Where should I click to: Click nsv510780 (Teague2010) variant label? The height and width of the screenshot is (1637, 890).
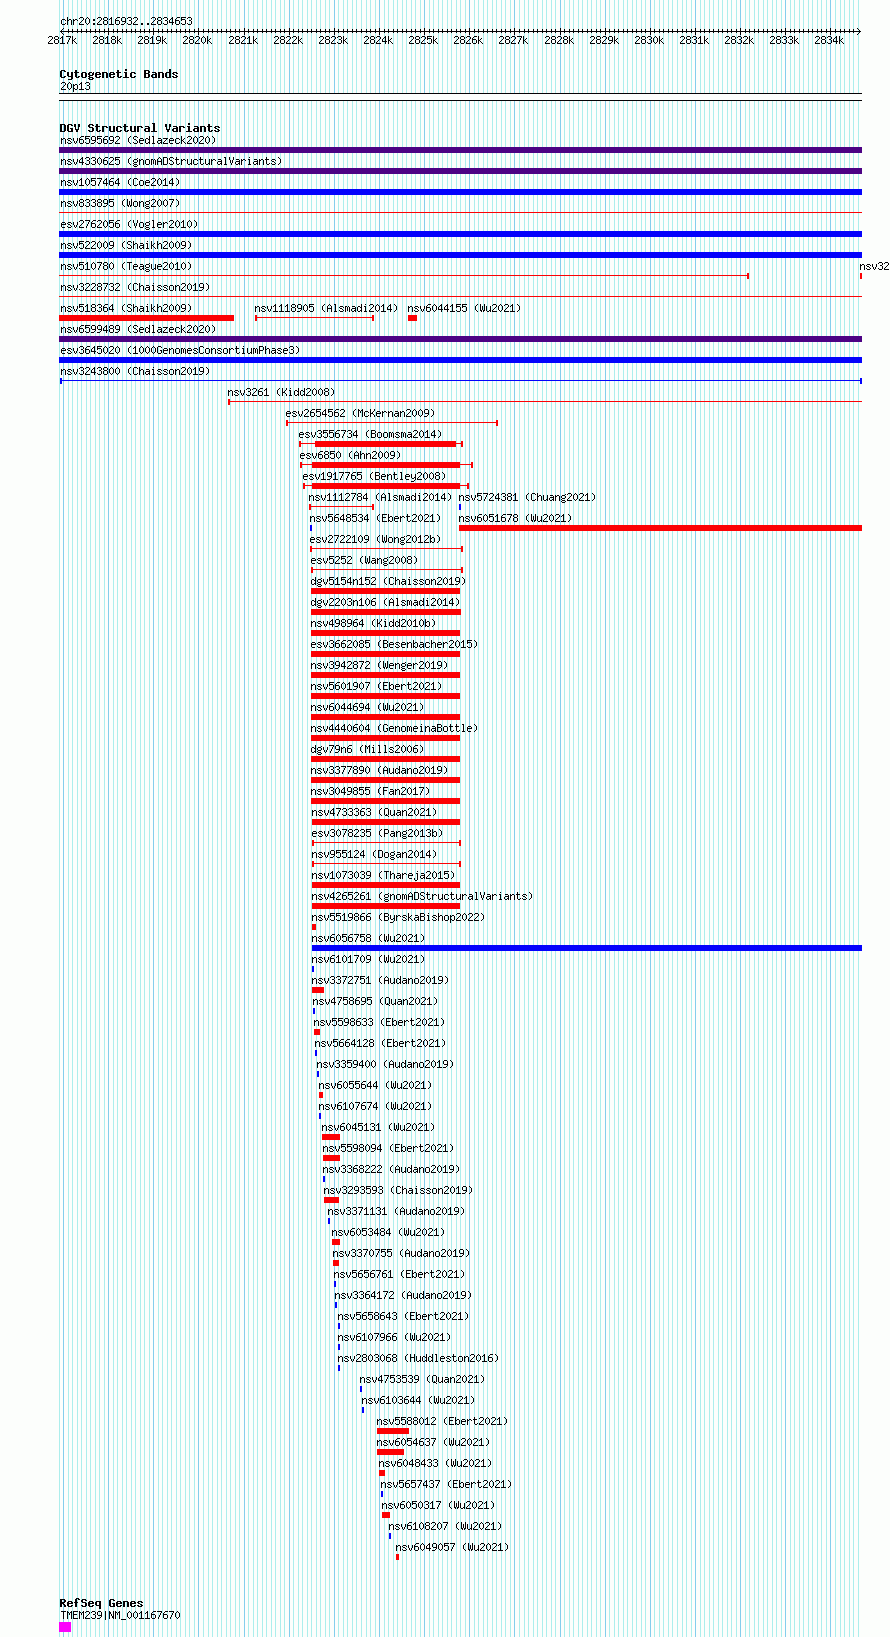pos(126,266)
